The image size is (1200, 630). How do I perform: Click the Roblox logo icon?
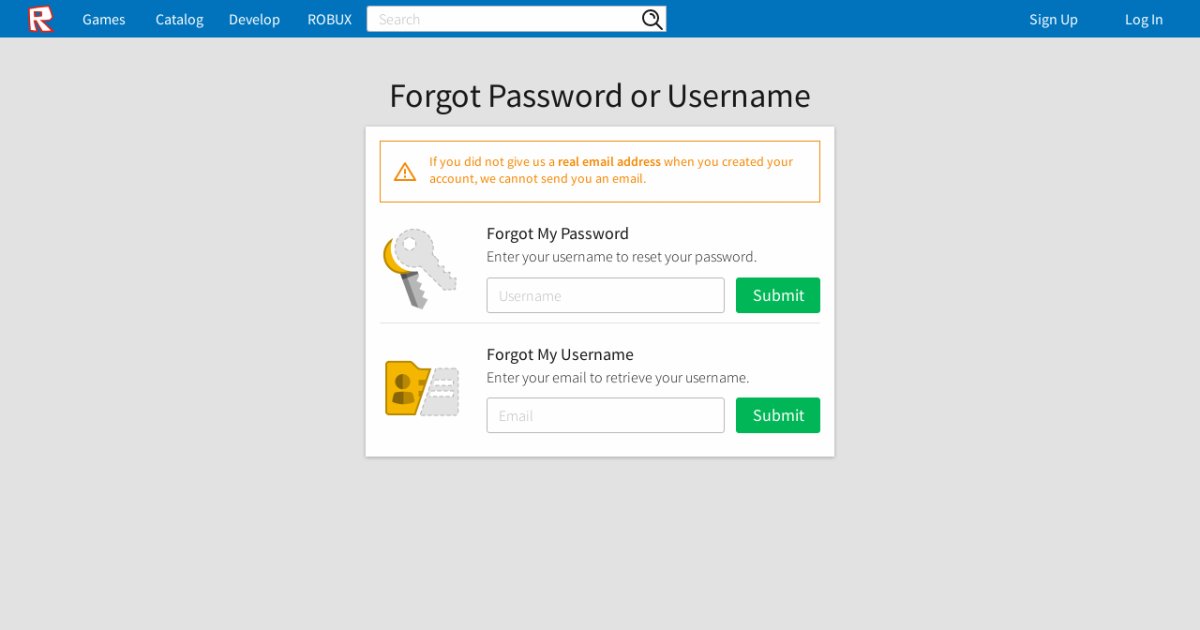point(40,19)
